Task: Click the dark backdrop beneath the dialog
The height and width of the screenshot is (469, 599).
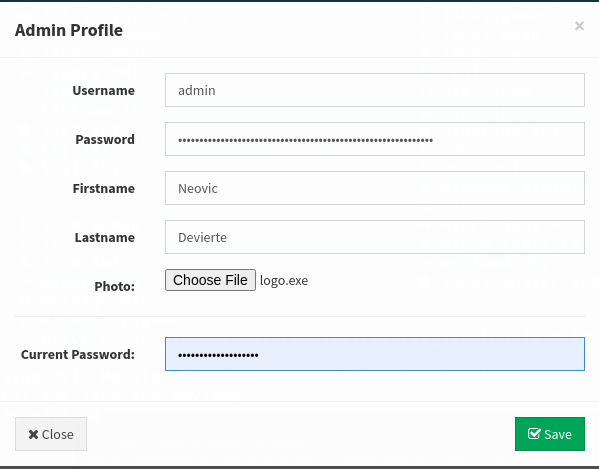Action: pyautogui.click(x=300, y=467)
